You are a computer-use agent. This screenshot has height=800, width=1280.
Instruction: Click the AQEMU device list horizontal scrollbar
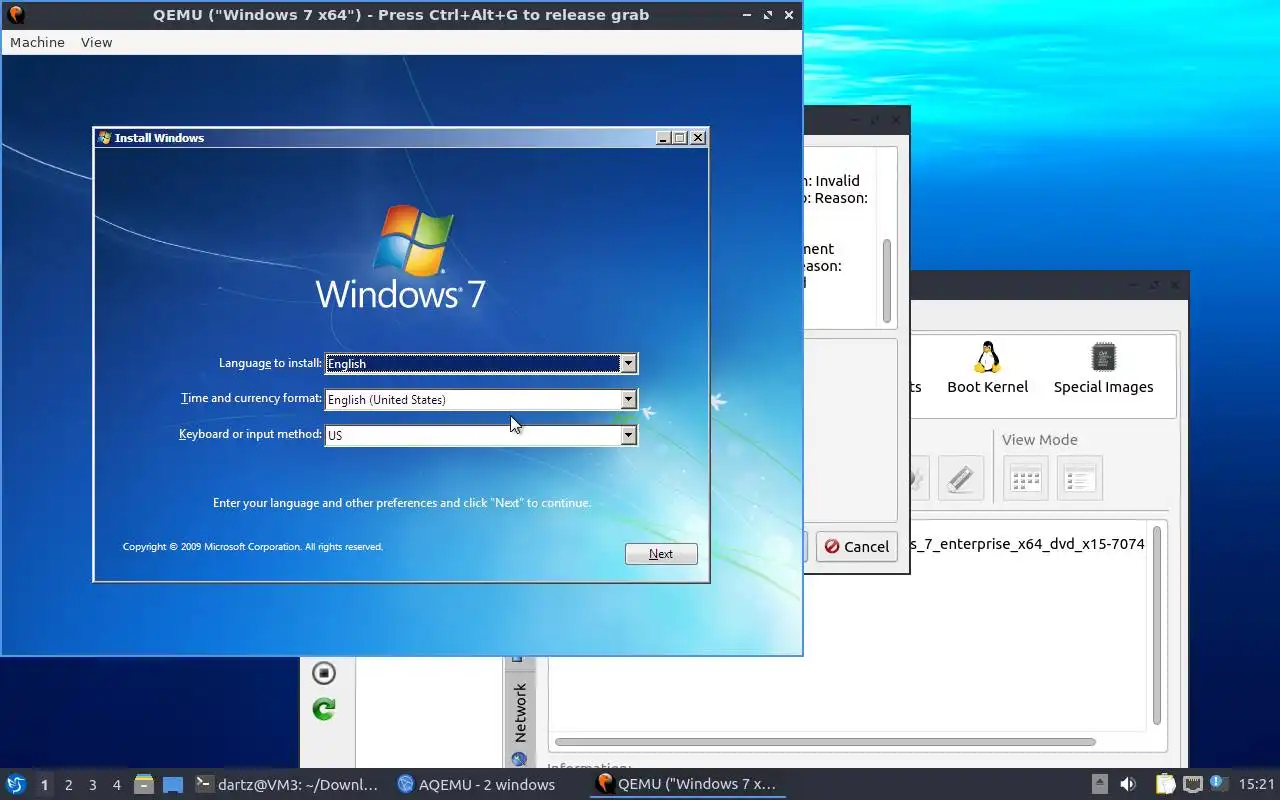click(x=825, y=742)
